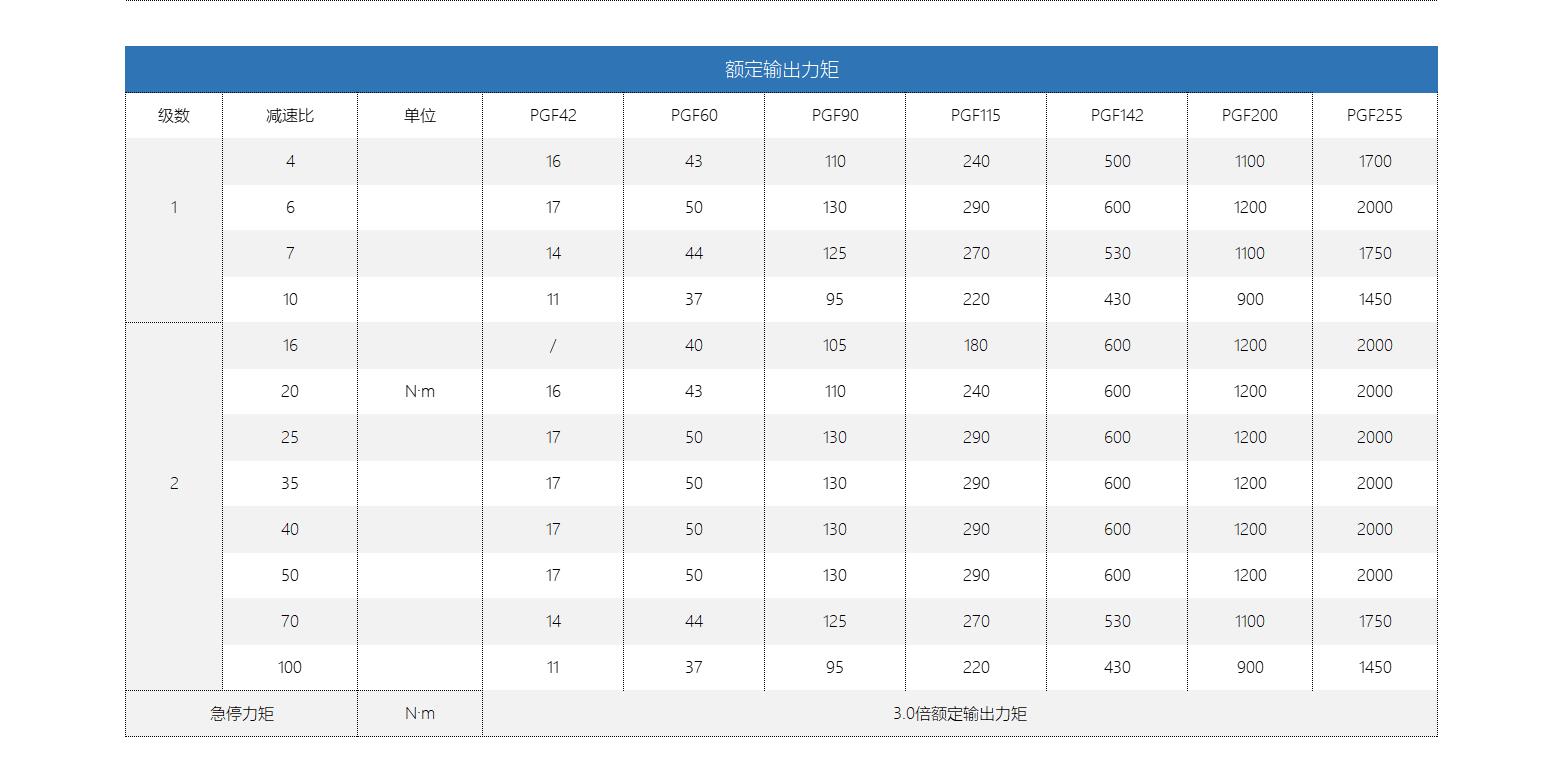1563x783 pixels.
Task: Click reduction ratio 10 cell
Action: point(290,299)
